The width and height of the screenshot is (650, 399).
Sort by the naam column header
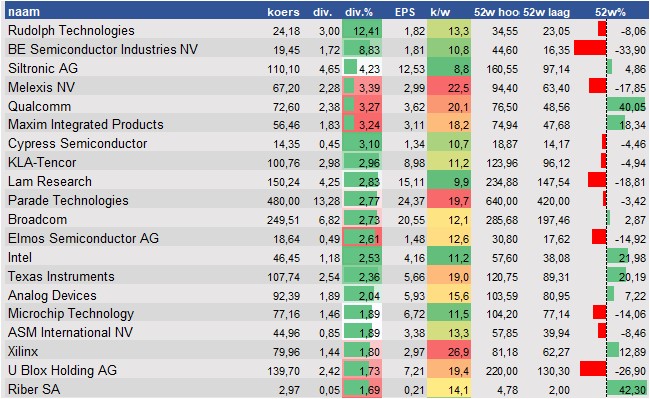tap(24, 12)
